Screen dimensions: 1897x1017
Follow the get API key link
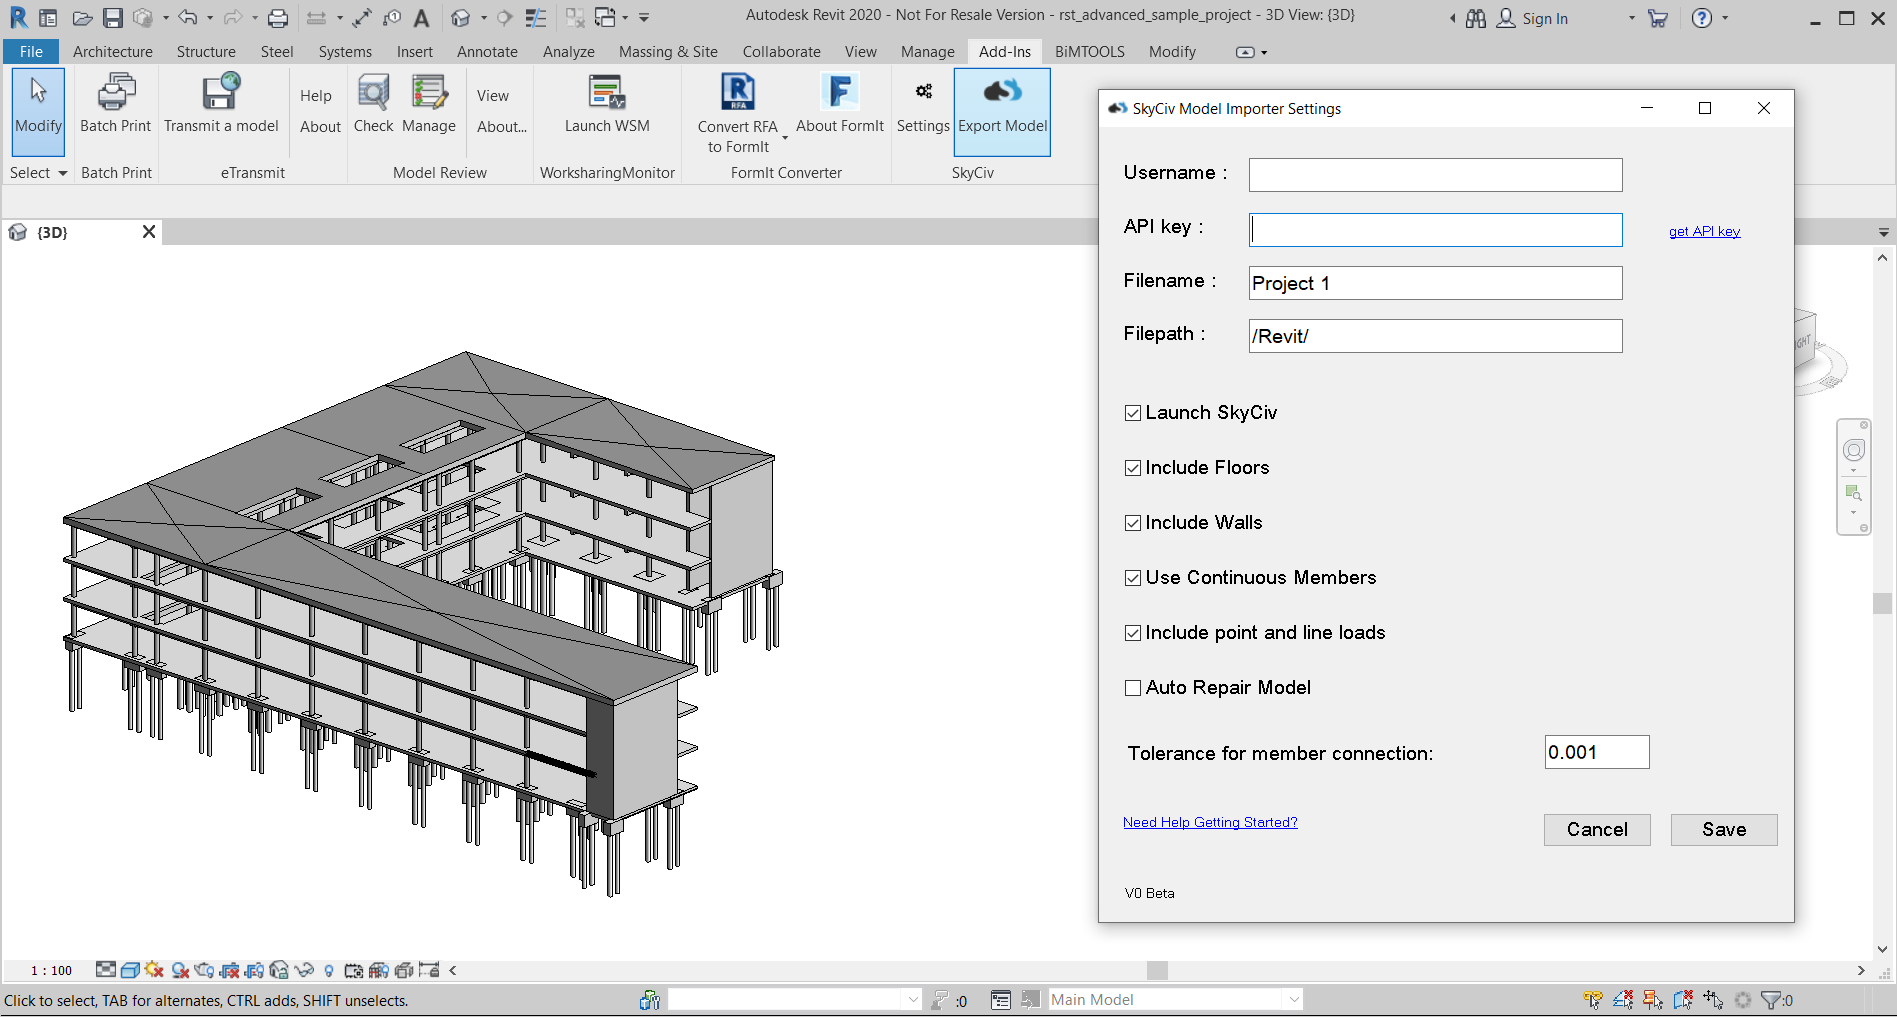pos(1704,231)
